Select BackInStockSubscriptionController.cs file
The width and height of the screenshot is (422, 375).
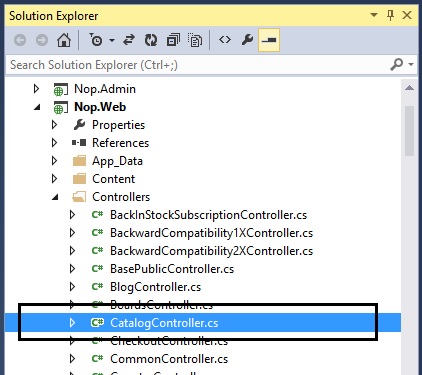pos(208,215)
